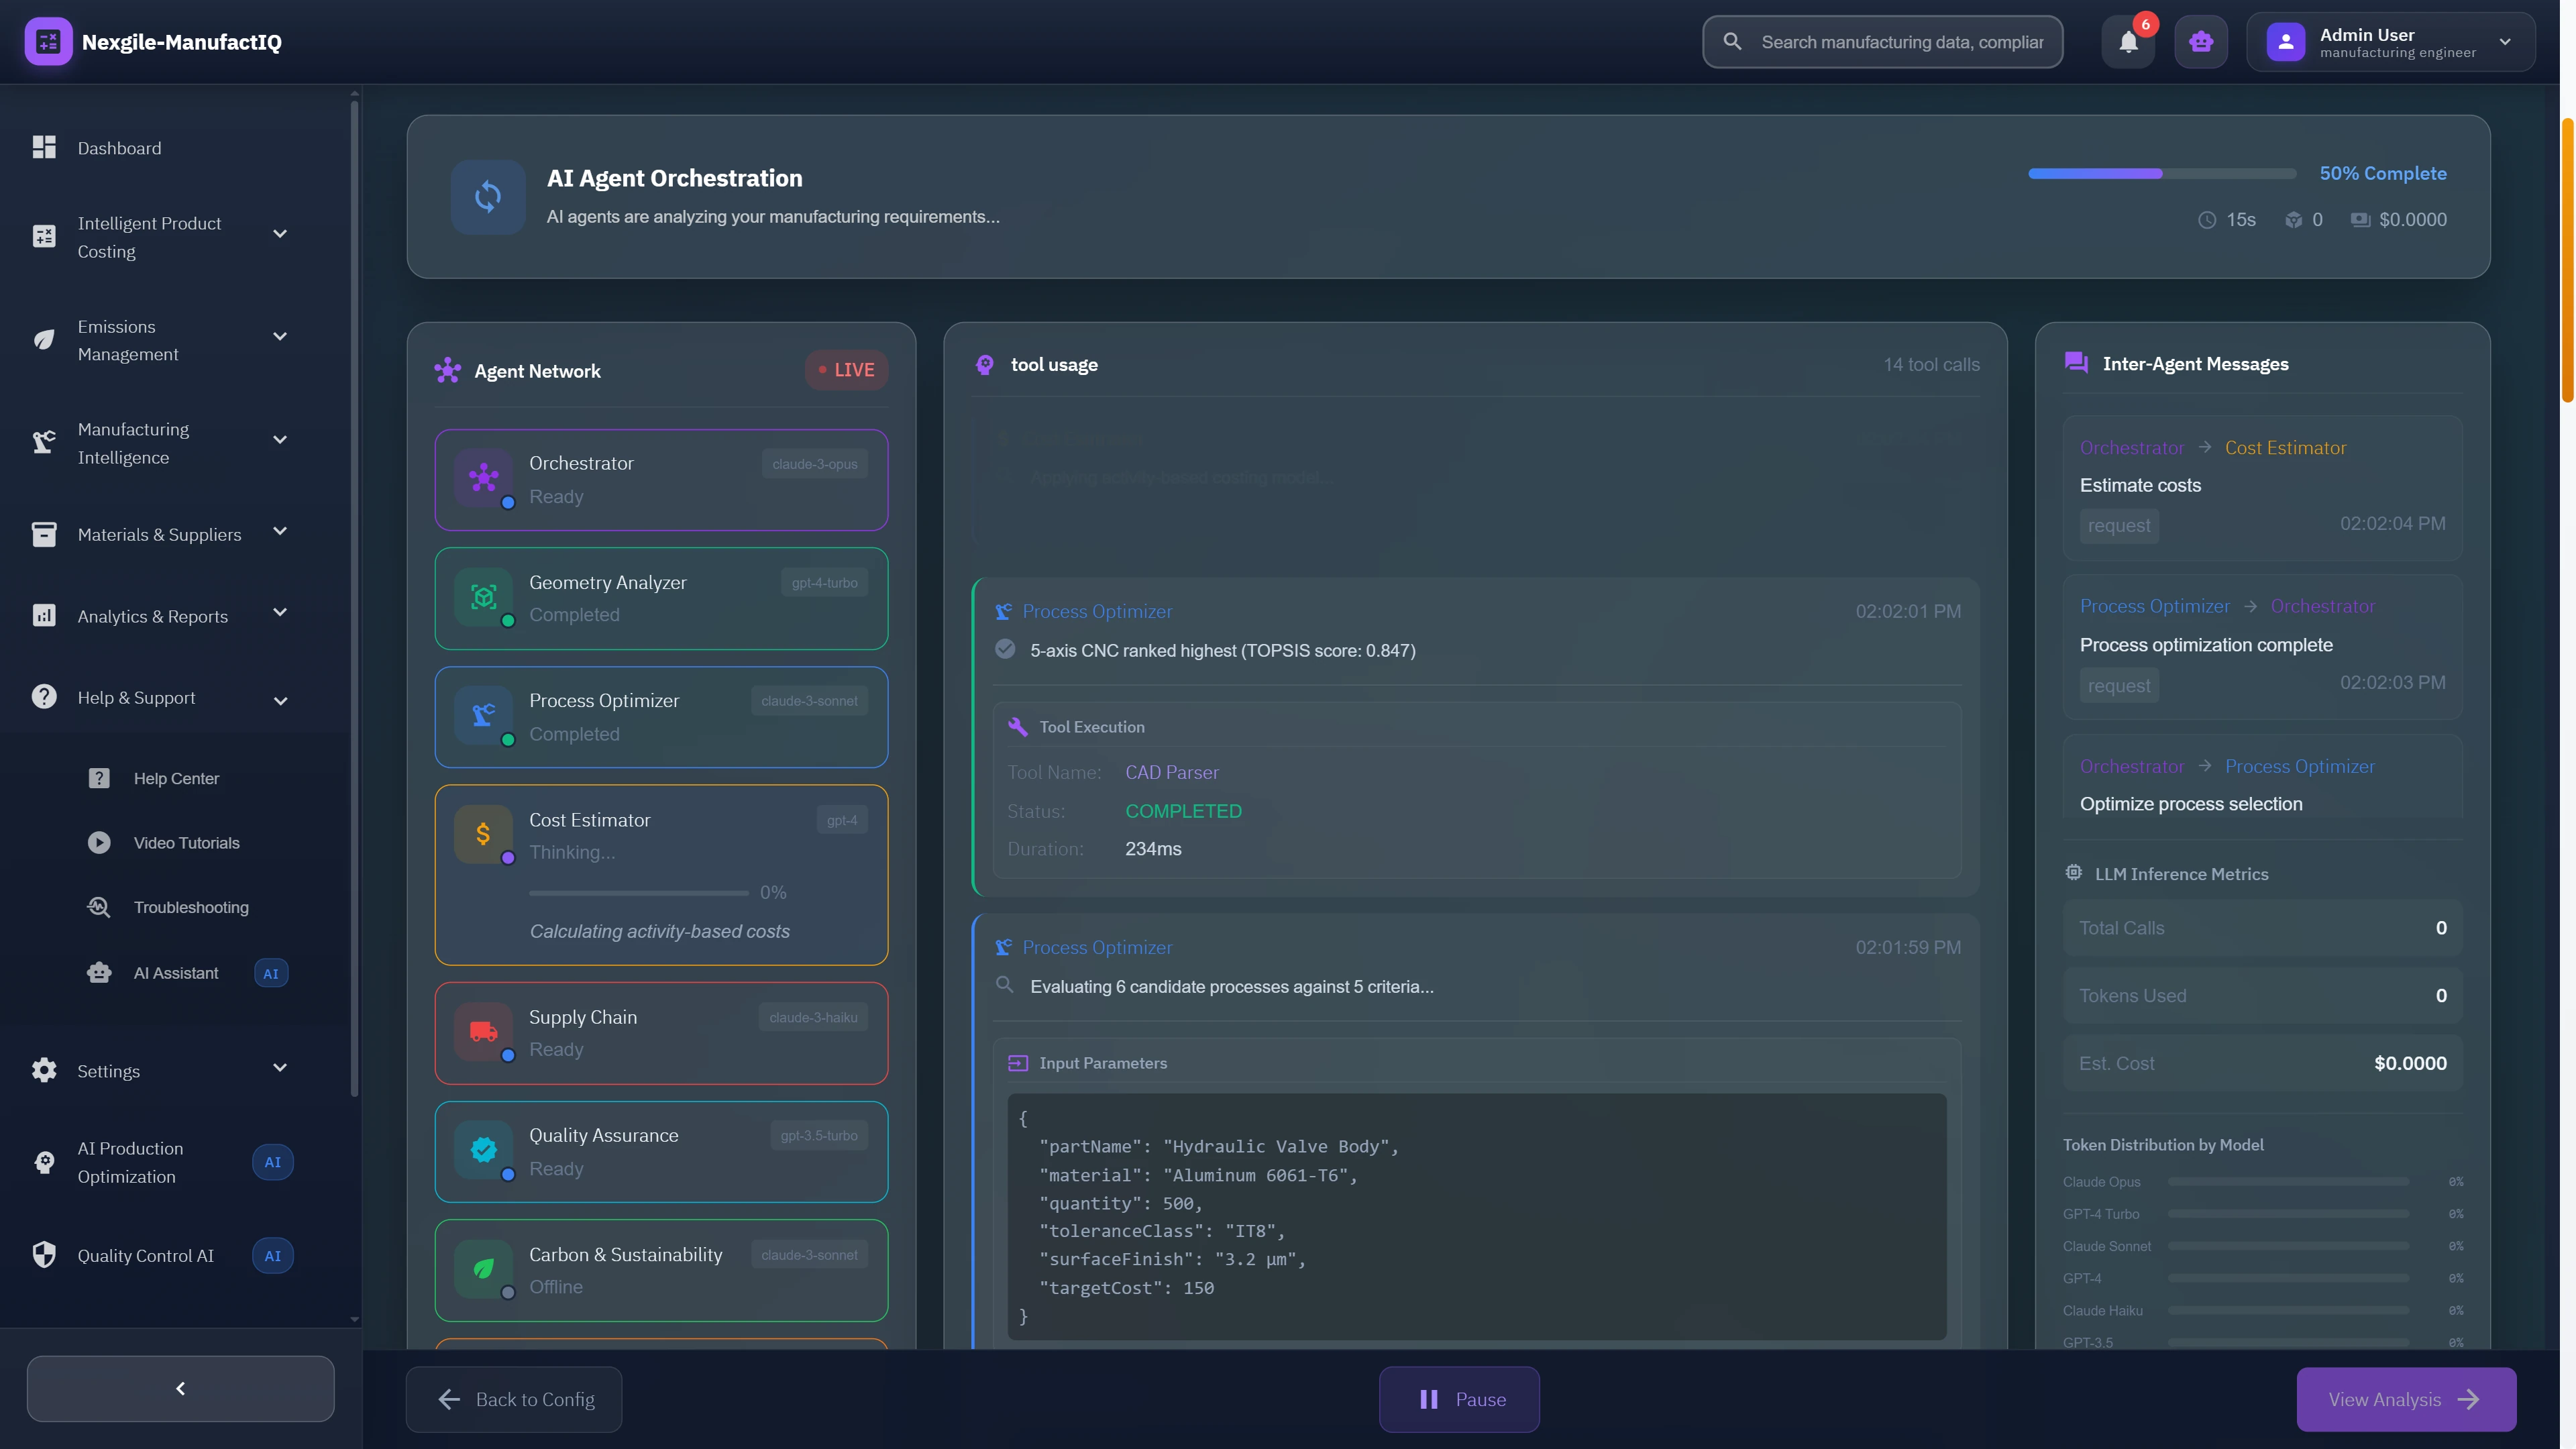Viewport: 2576px width, 1449px height.
Task: Open the Dashboard from the sidebar
Action: 118,147
